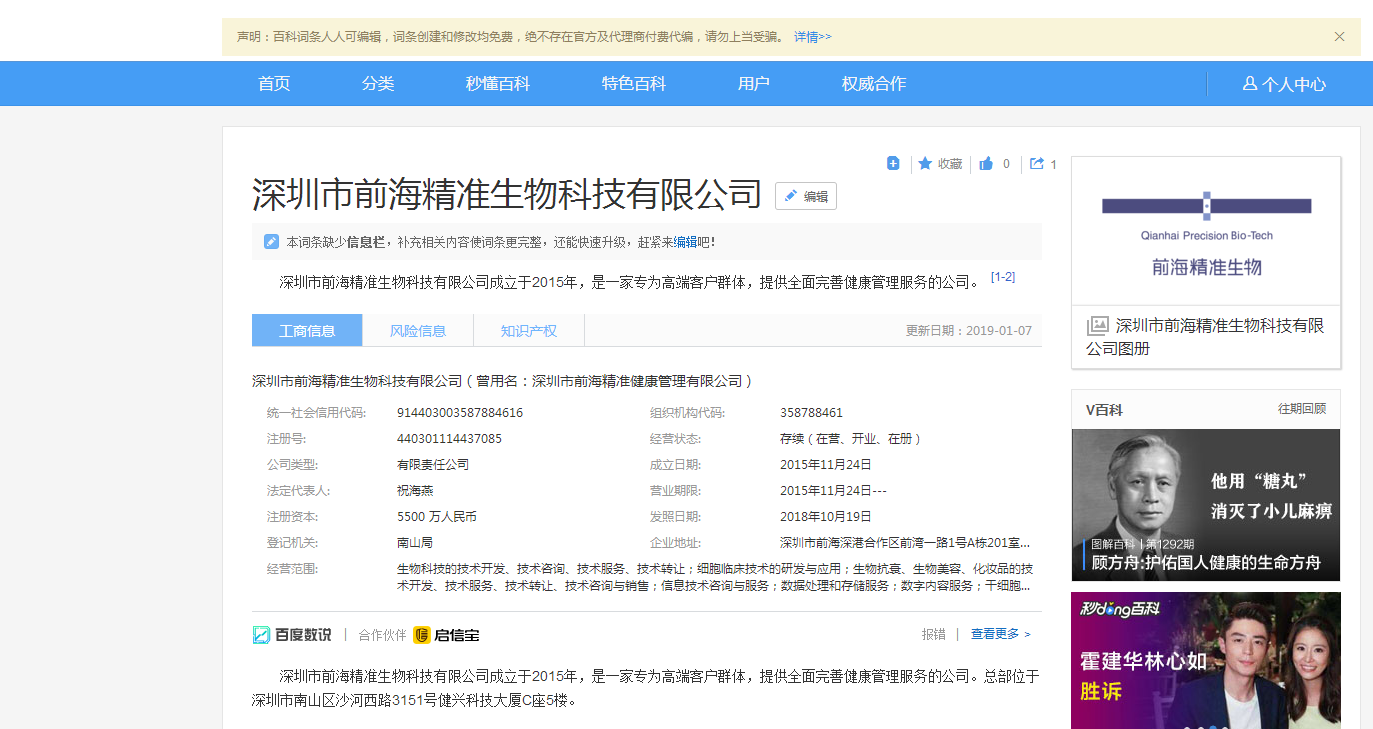Viewport: 1373px width, 729px height.
Task: Open 秒懂百科 in the navigation bar
Action: pos(498,84)
